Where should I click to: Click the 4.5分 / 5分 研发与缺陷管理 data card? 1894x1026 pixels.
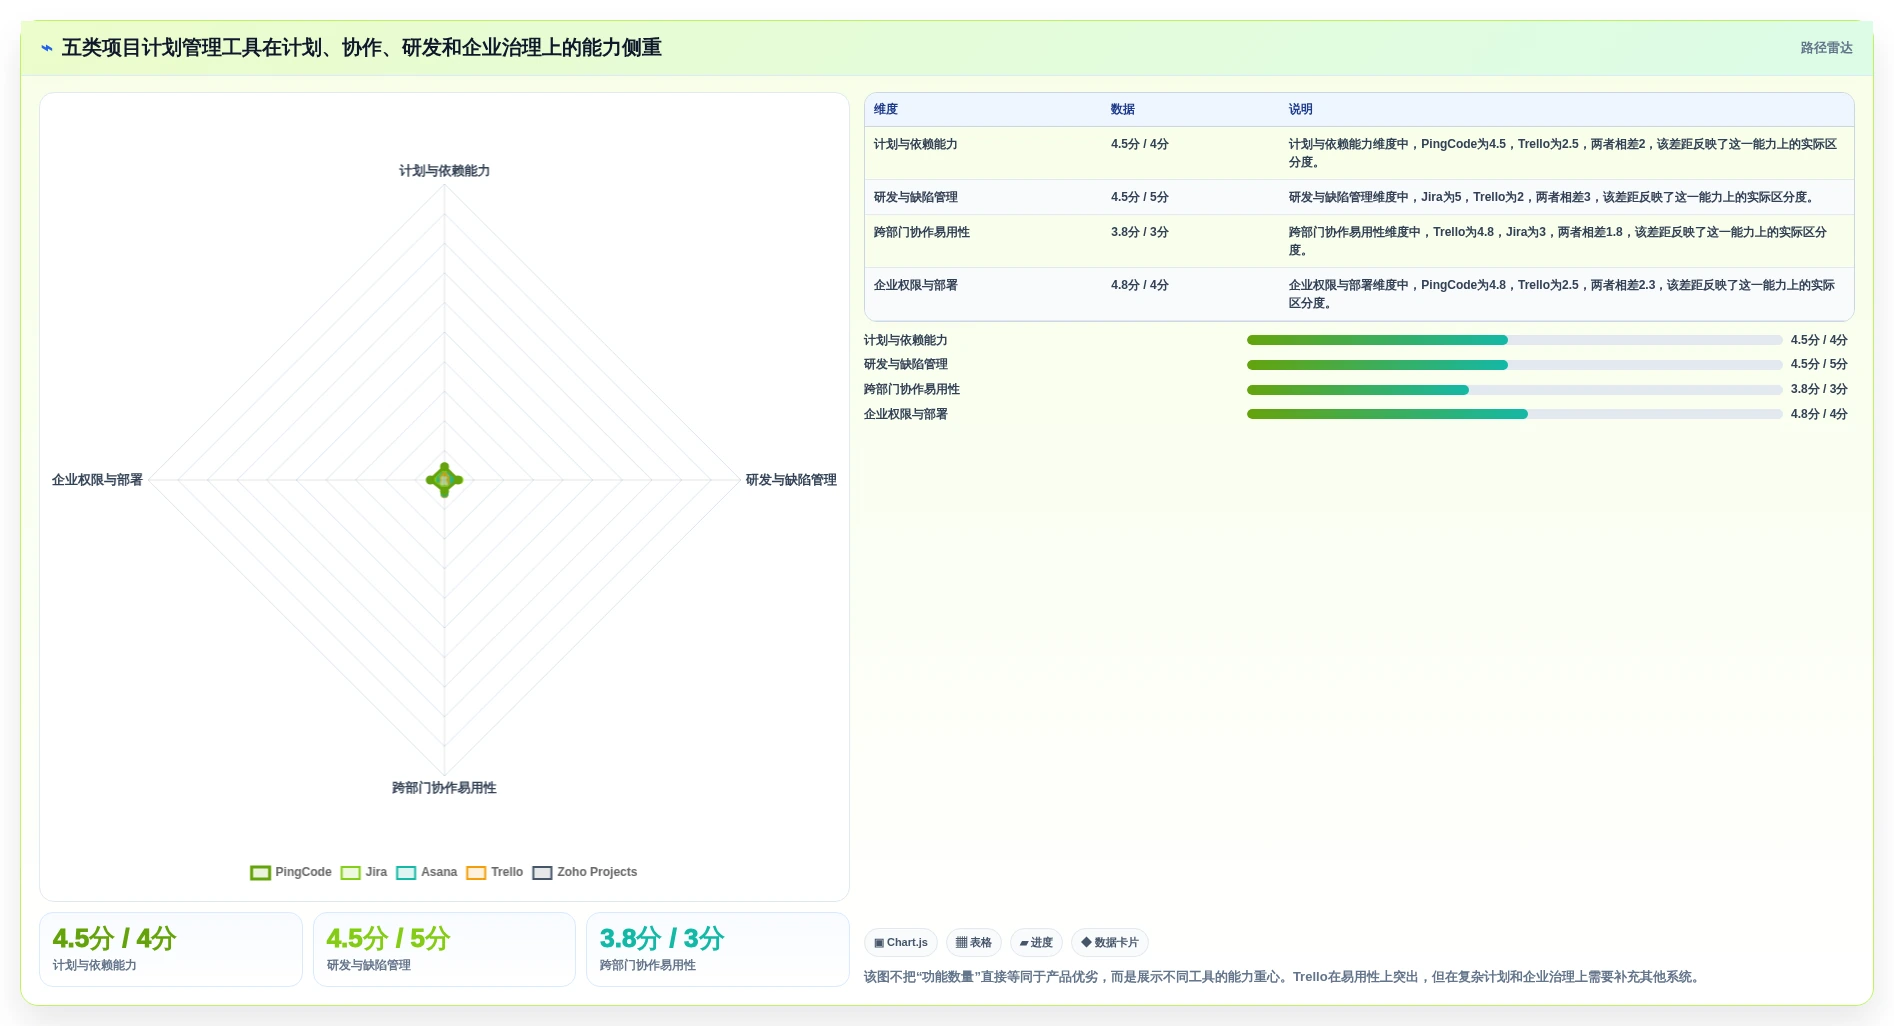point(444,949)
